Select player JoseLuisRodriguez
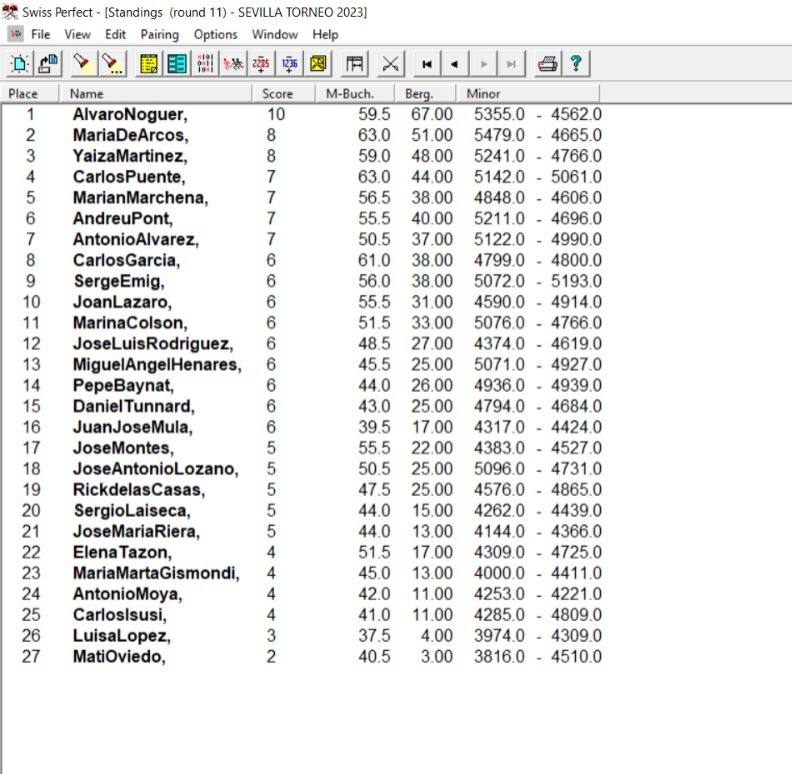Viewport: 792px width, 774px height. [153, 343]
